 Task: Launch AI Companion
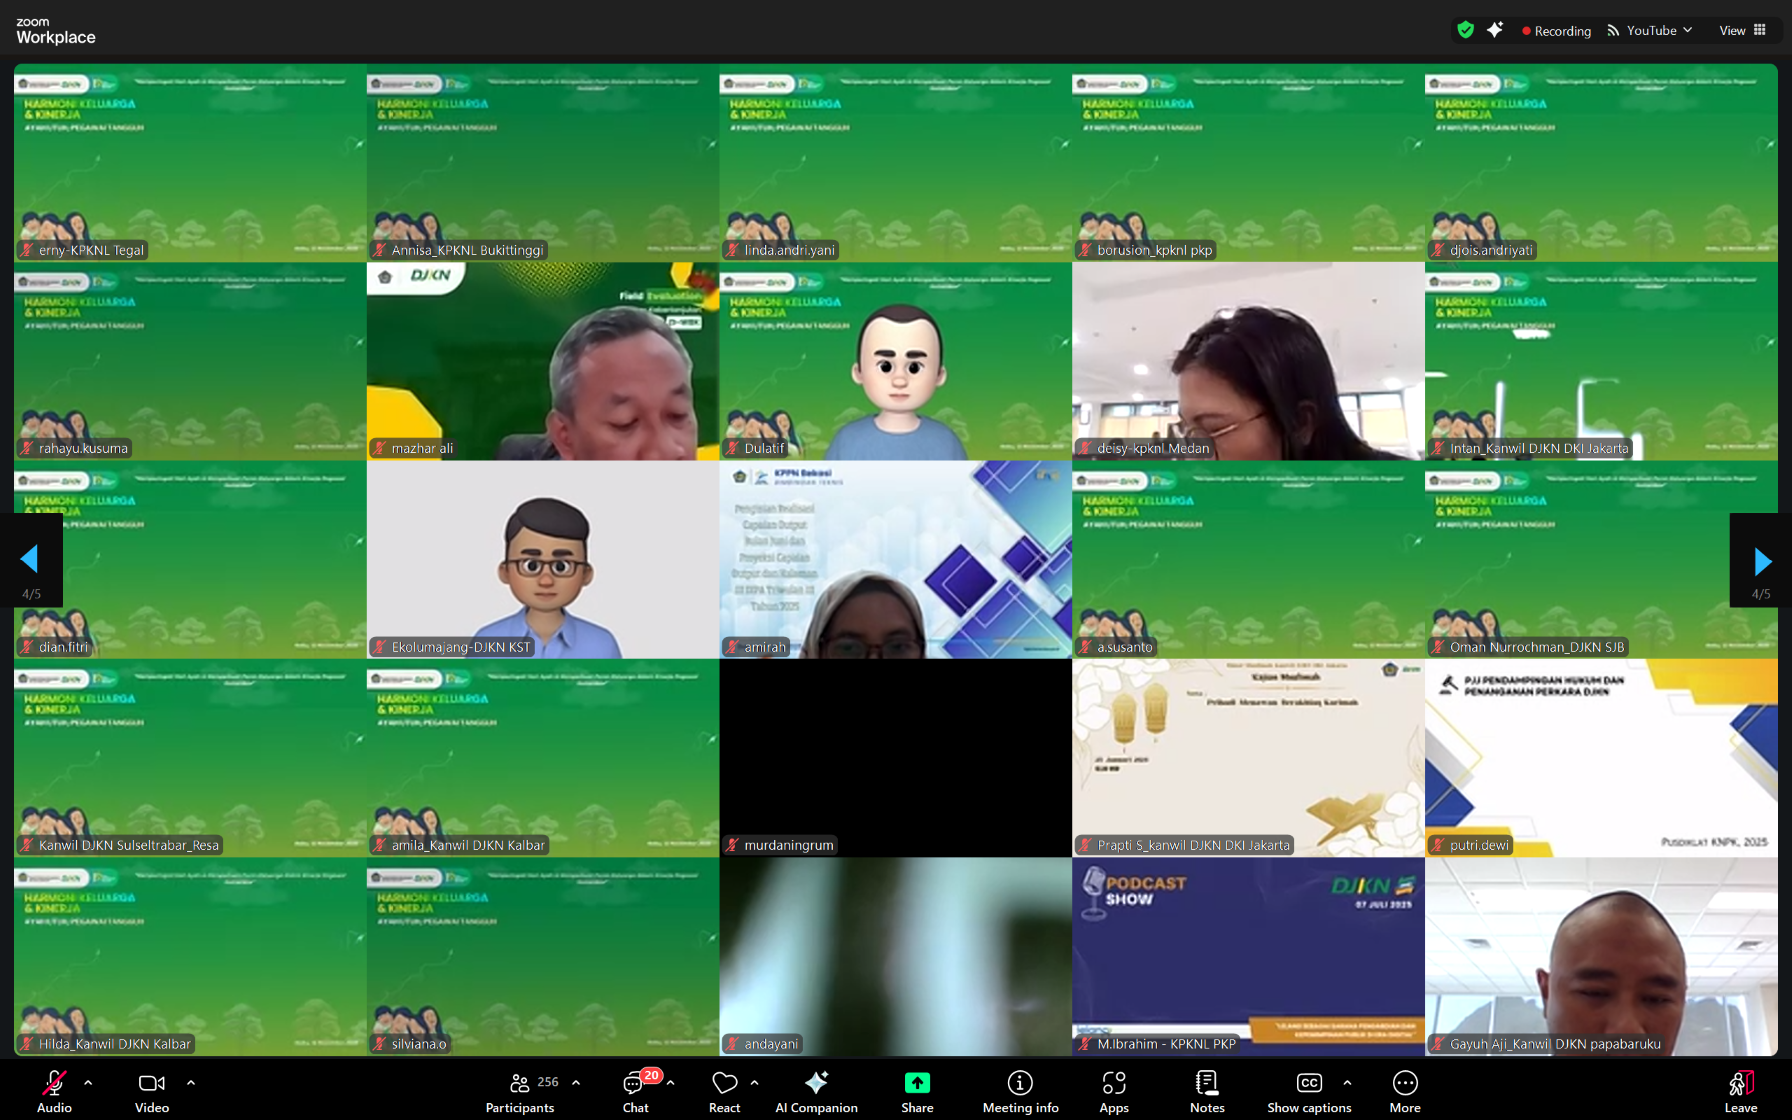click(x=816, y=1090)
